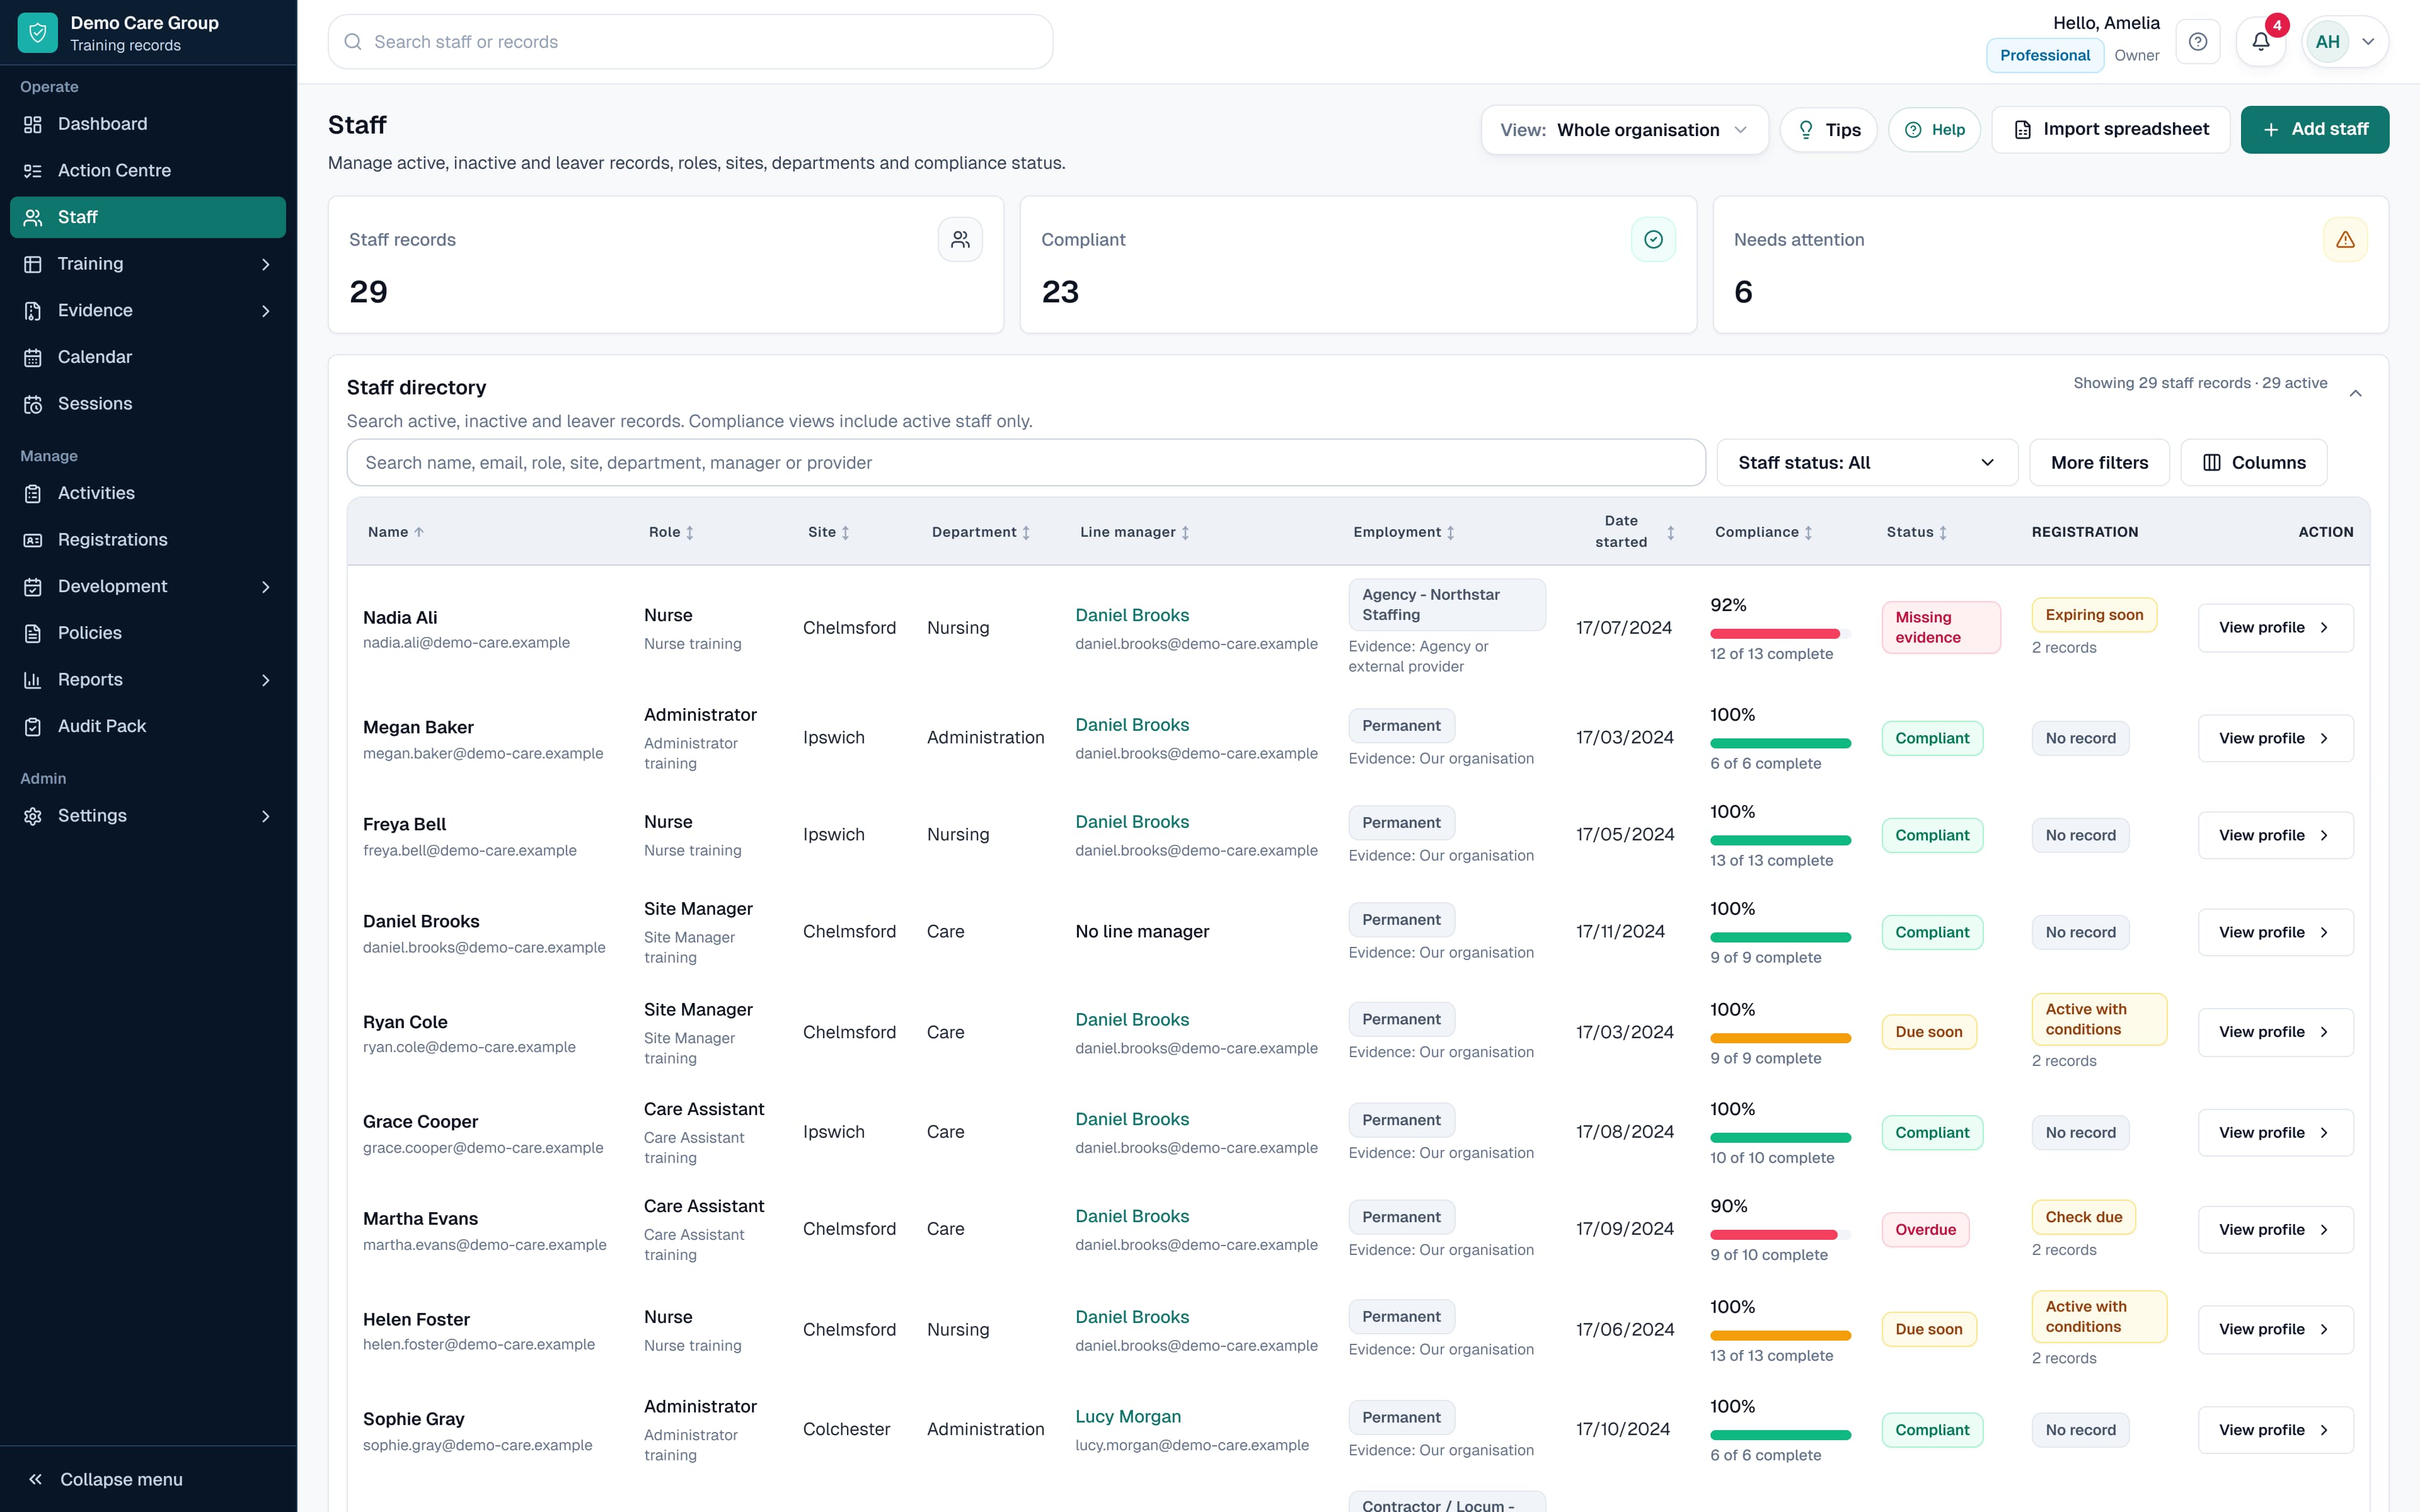
Task: Click Martha Evans's Check due registration badge
Action: (2083, 1217)
